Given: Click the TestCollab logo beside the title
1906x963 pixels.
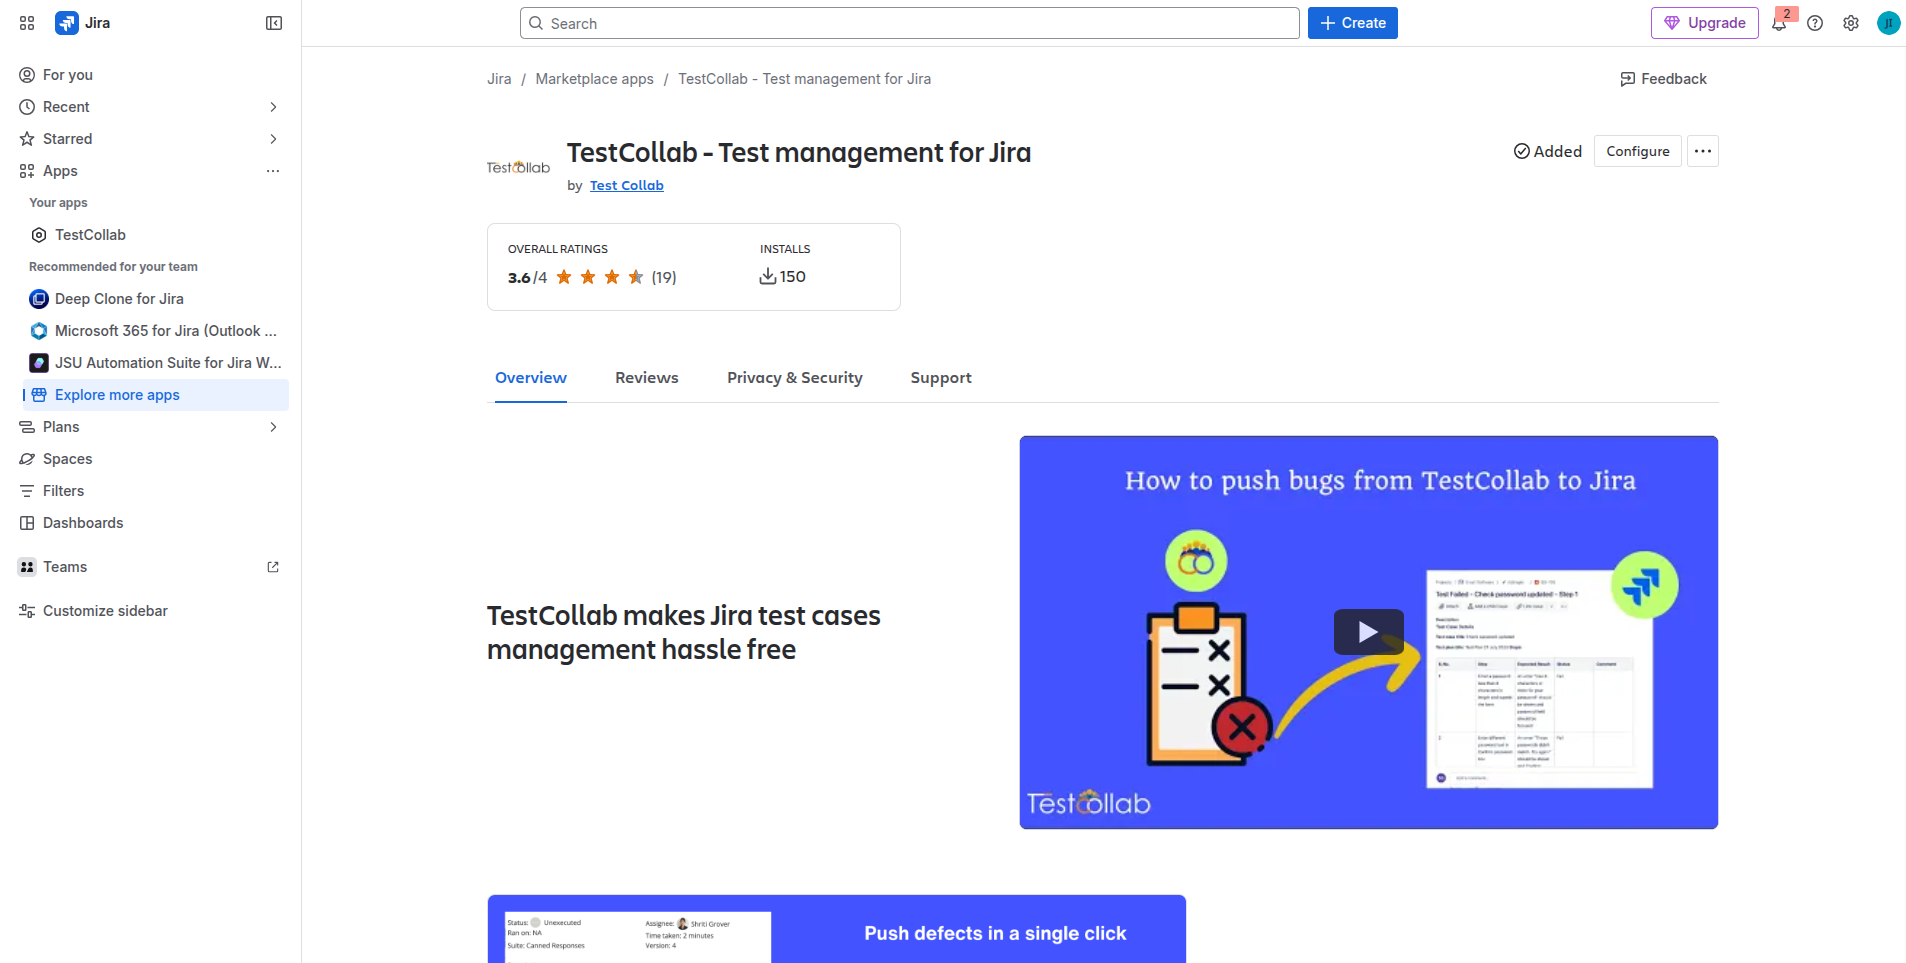Looking at the screenshot, I should click(x=518, y=167).
